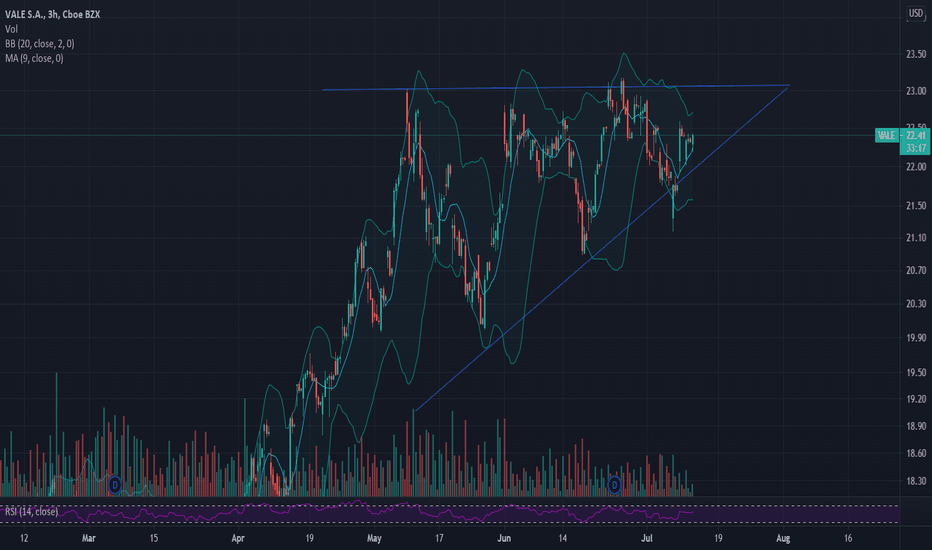Click the 21.50 price axis label
This screenshot has width=932, height=550.
click(915, 206)
